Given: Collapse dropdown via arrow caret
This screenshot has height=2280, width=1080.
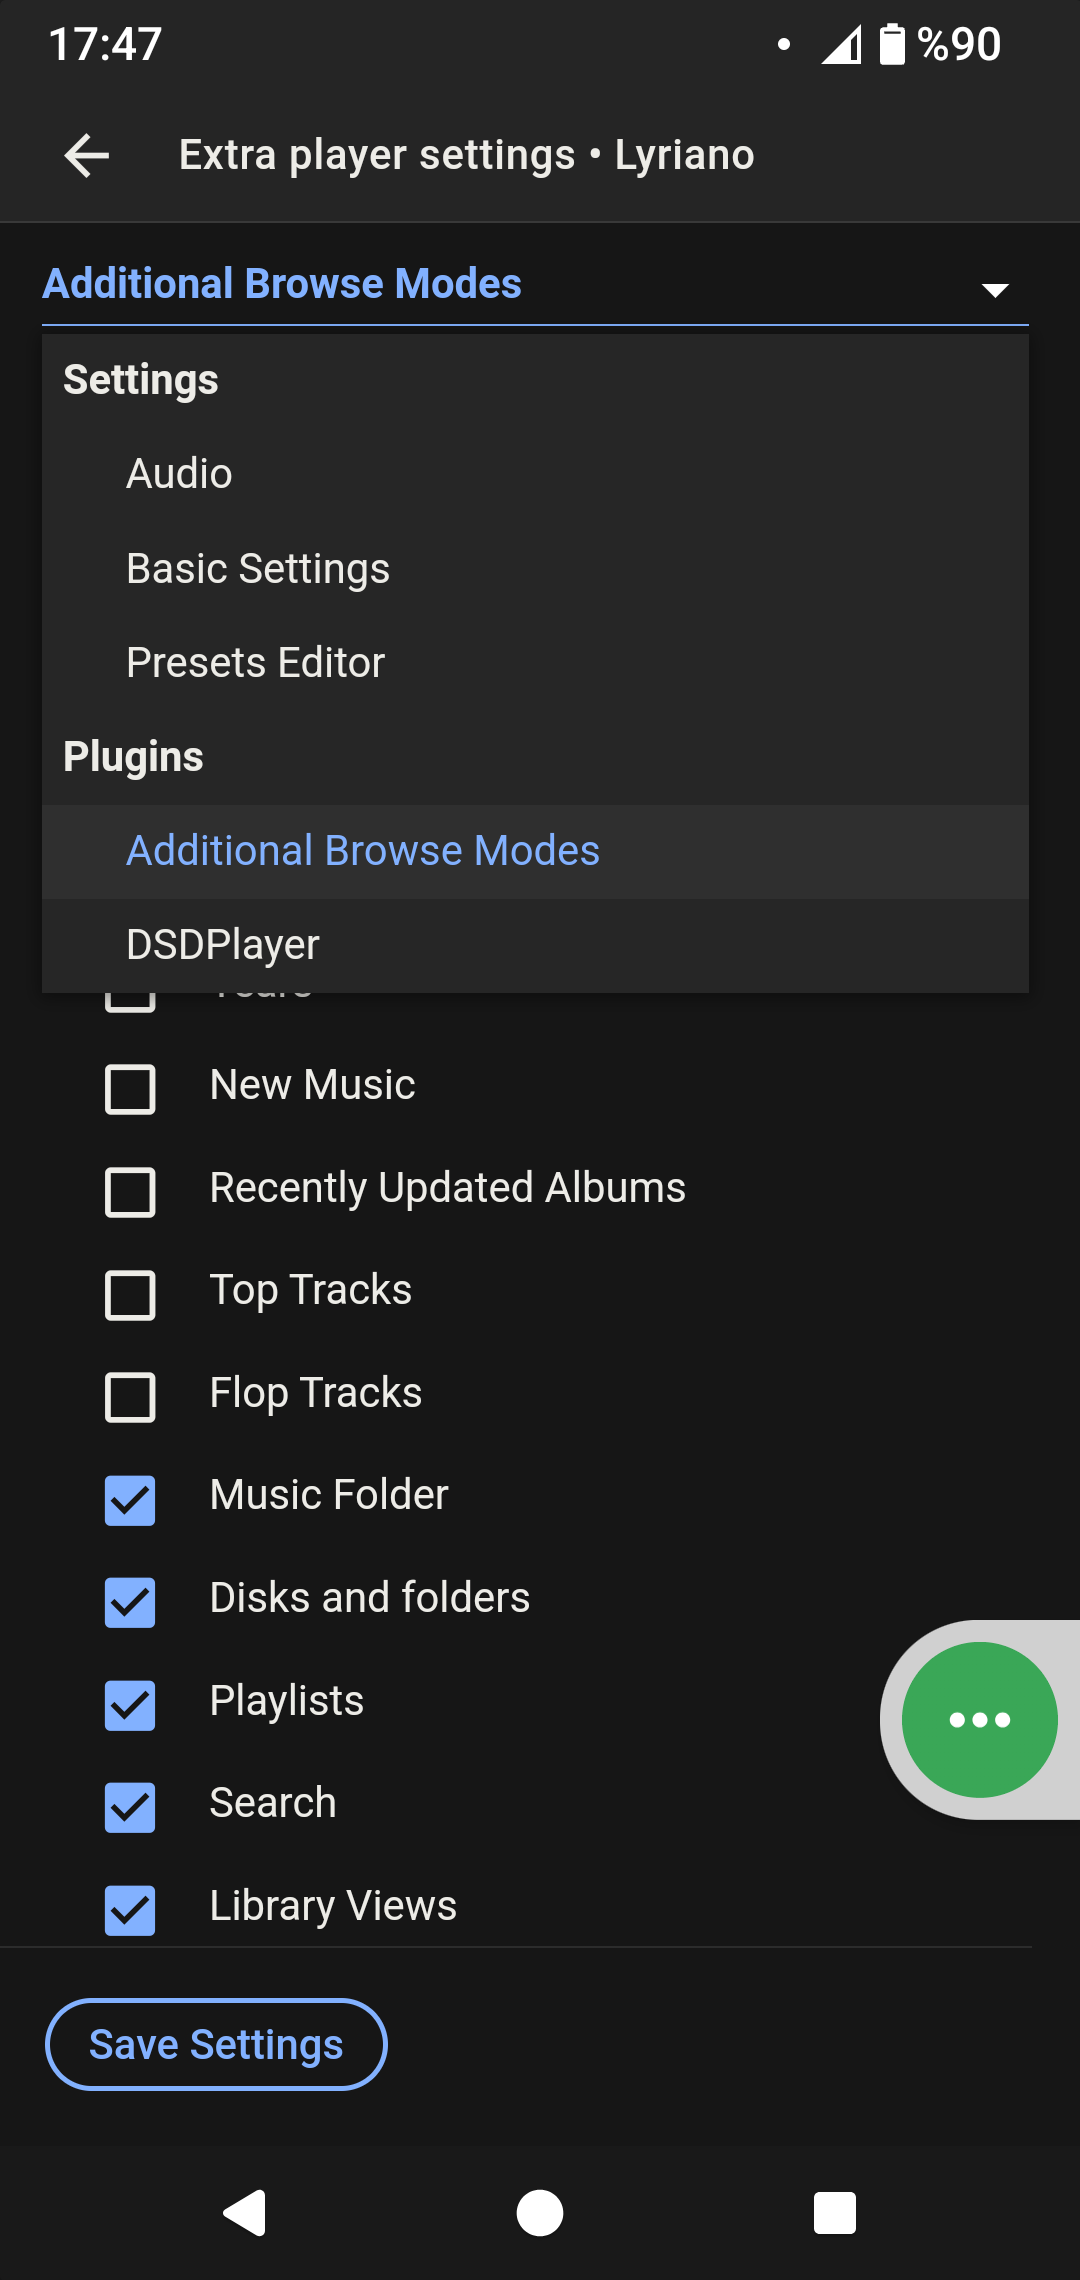Looking at the screenshot, I should point(995,290).
